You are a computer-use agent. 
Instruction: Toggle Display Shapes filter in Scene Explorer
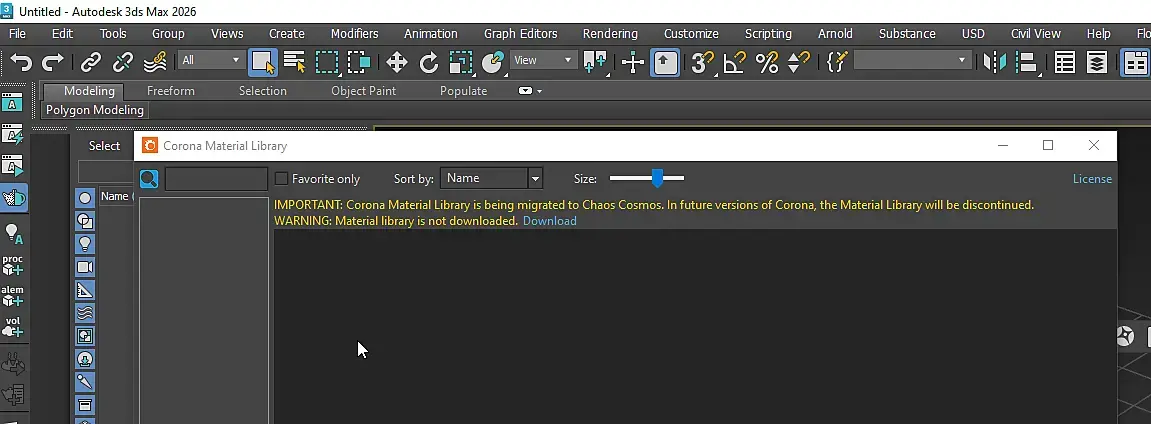[x=85, y=221]
